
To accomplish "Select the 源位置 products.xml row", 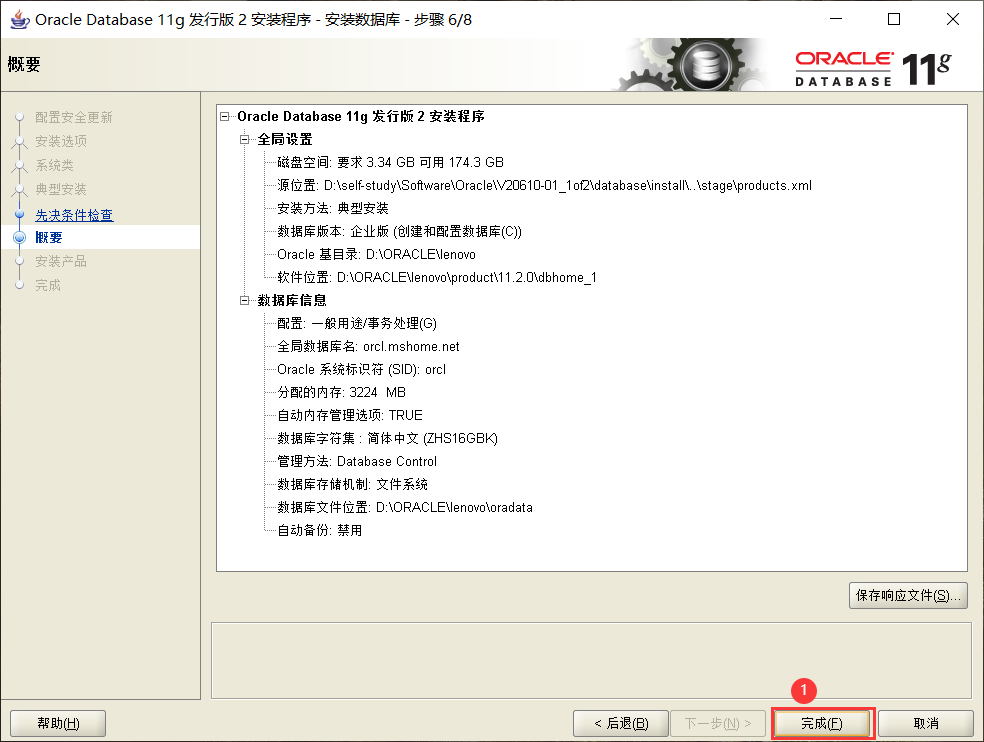I will coord(544,186).
